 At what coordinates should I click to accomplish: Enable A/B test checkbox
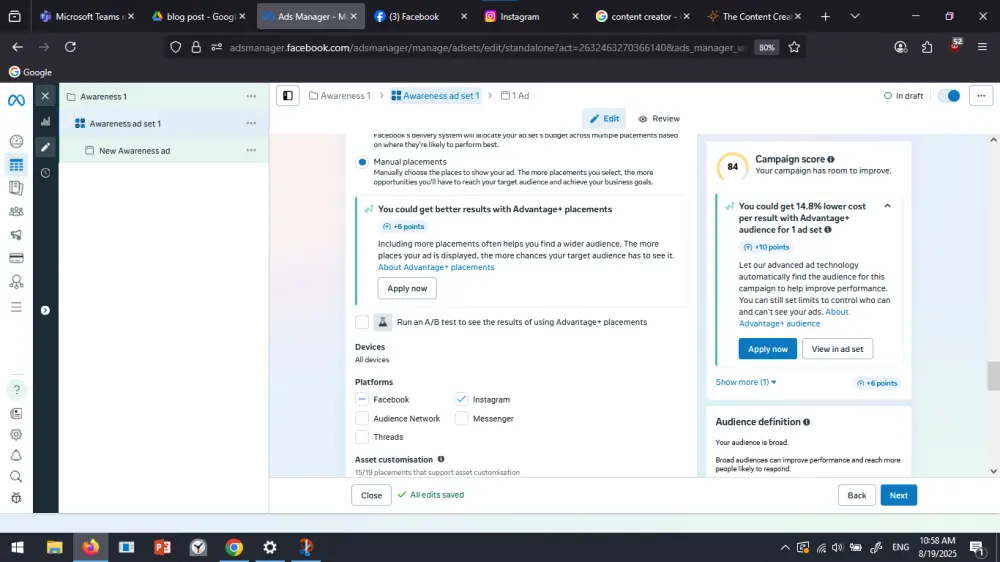pos(362,322)
